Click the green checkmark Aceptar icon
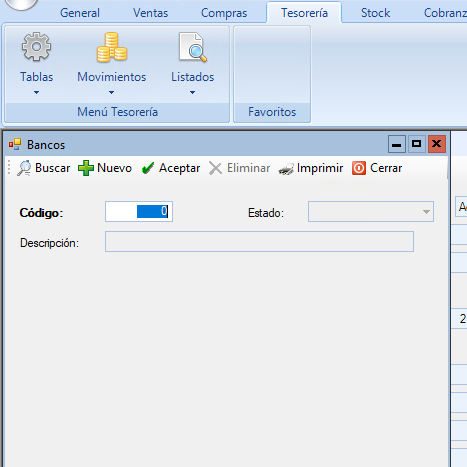Screen dimensions: 467x467 pos(148,168)
